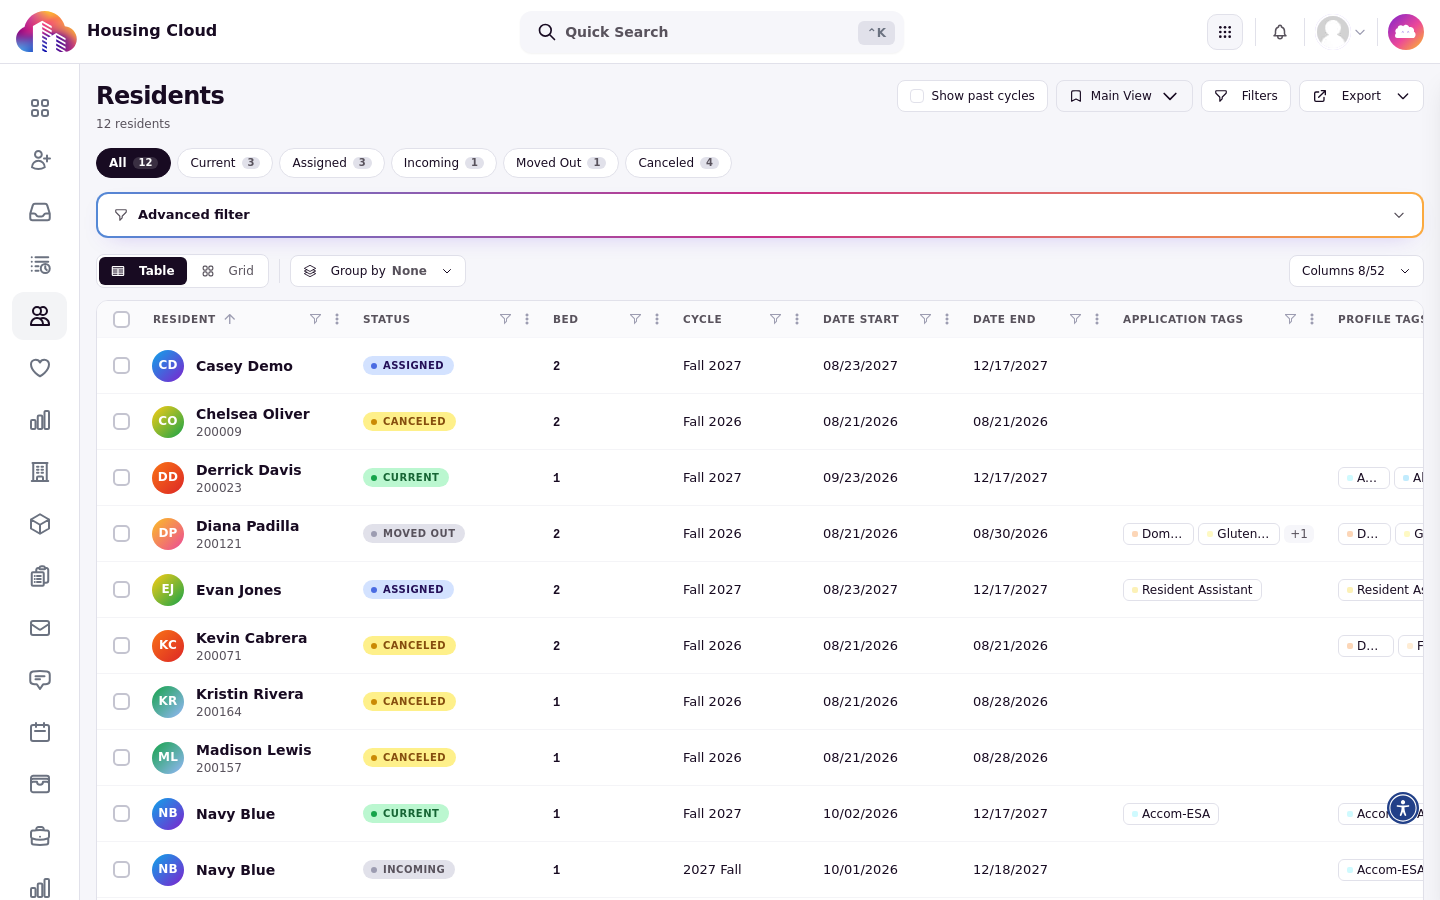The image size is (1440, 900).
Task: Open the inbox tray icon in sidebar
Action: click(40, 212)
